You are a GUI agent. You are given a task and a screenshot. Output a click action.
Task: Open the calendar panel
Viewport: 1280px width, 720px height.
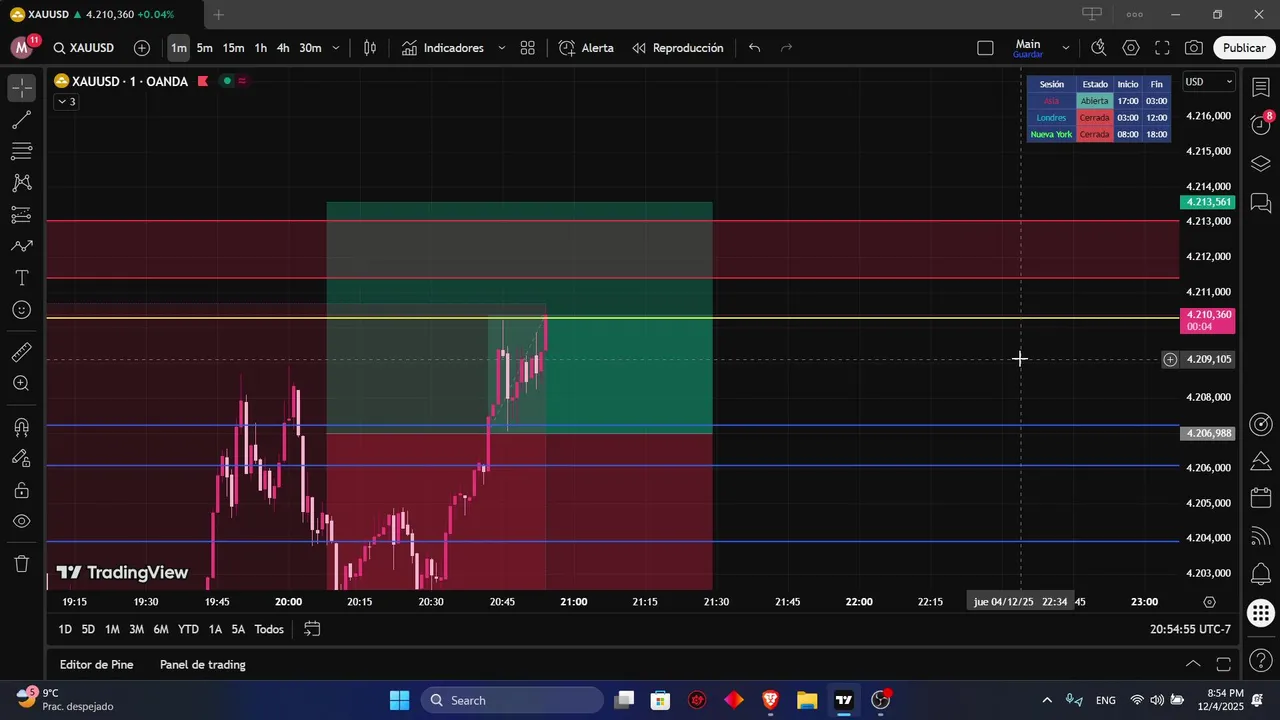pyautogui.click(x=1260, y=498)
